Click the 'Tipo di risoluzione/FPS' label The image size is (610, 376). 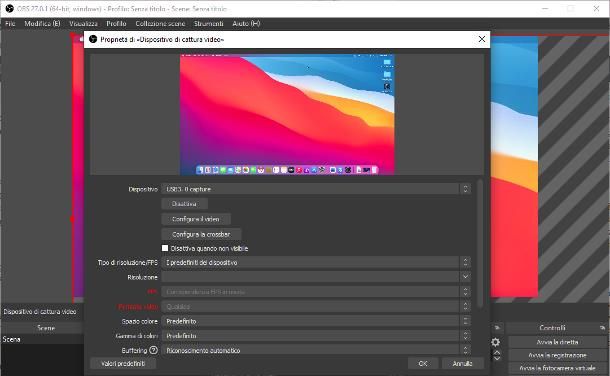128,262
